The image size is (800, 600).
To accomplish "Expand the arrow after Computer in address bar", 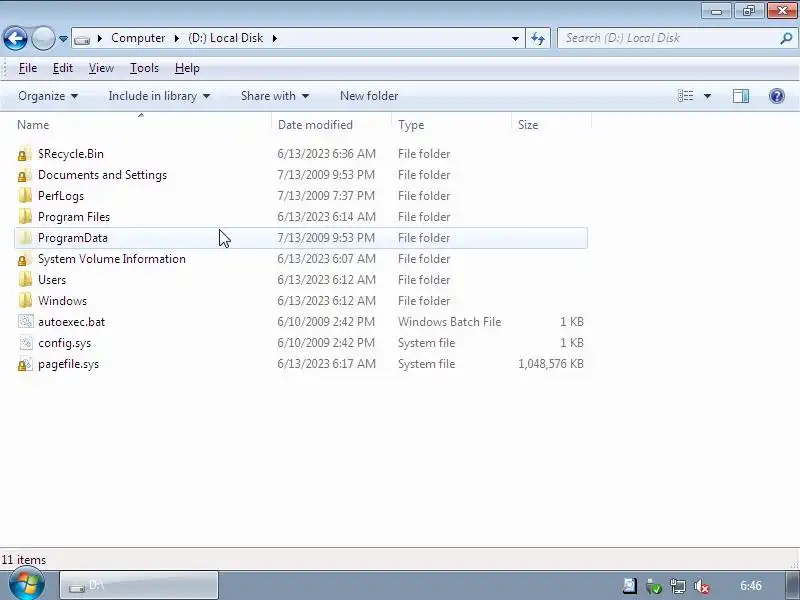I will click(x=177, y=38).
